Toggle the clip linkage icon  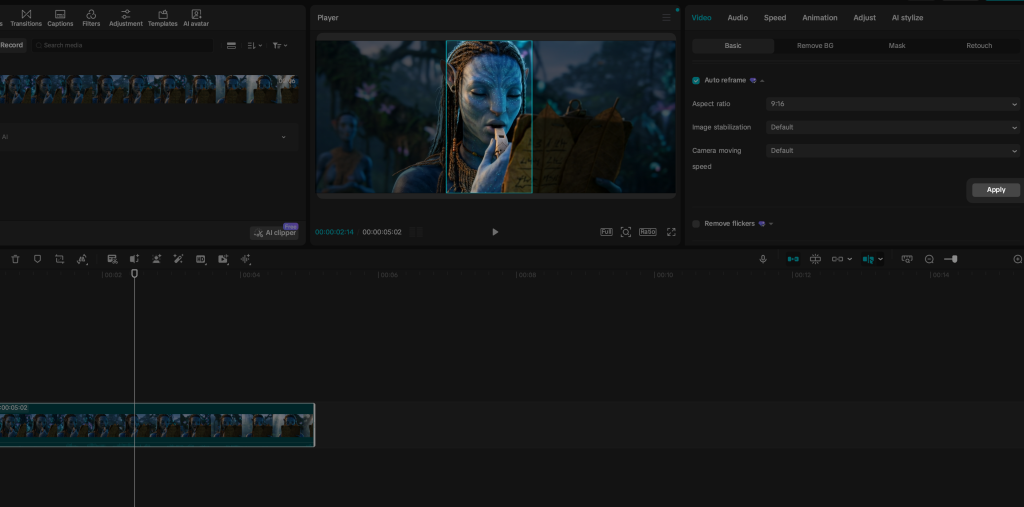pos(837,259)
